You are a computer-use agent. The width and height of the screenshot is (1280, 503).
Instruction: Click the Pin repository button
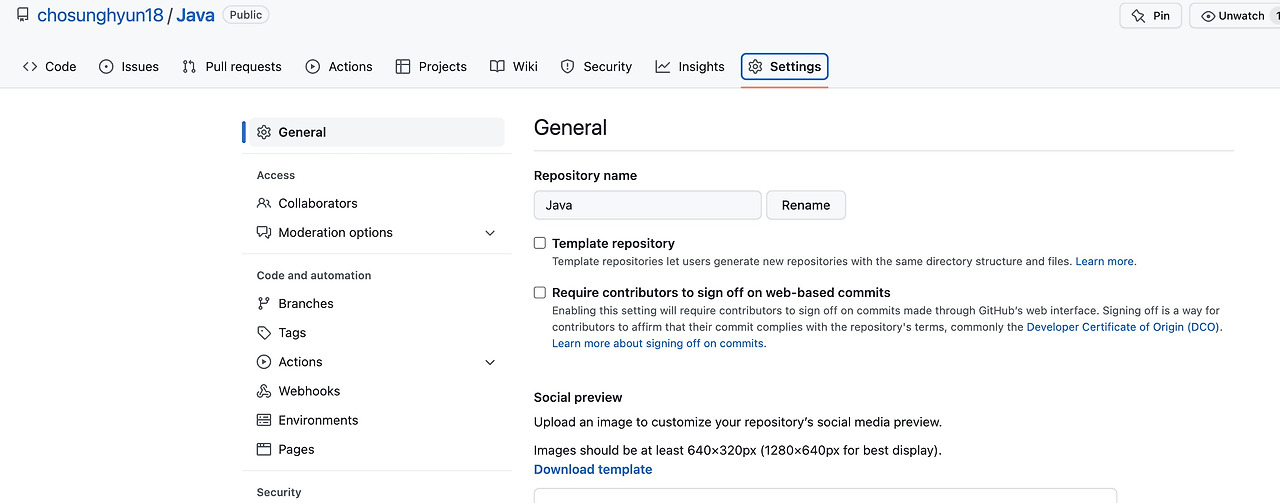coord(1151,16)
